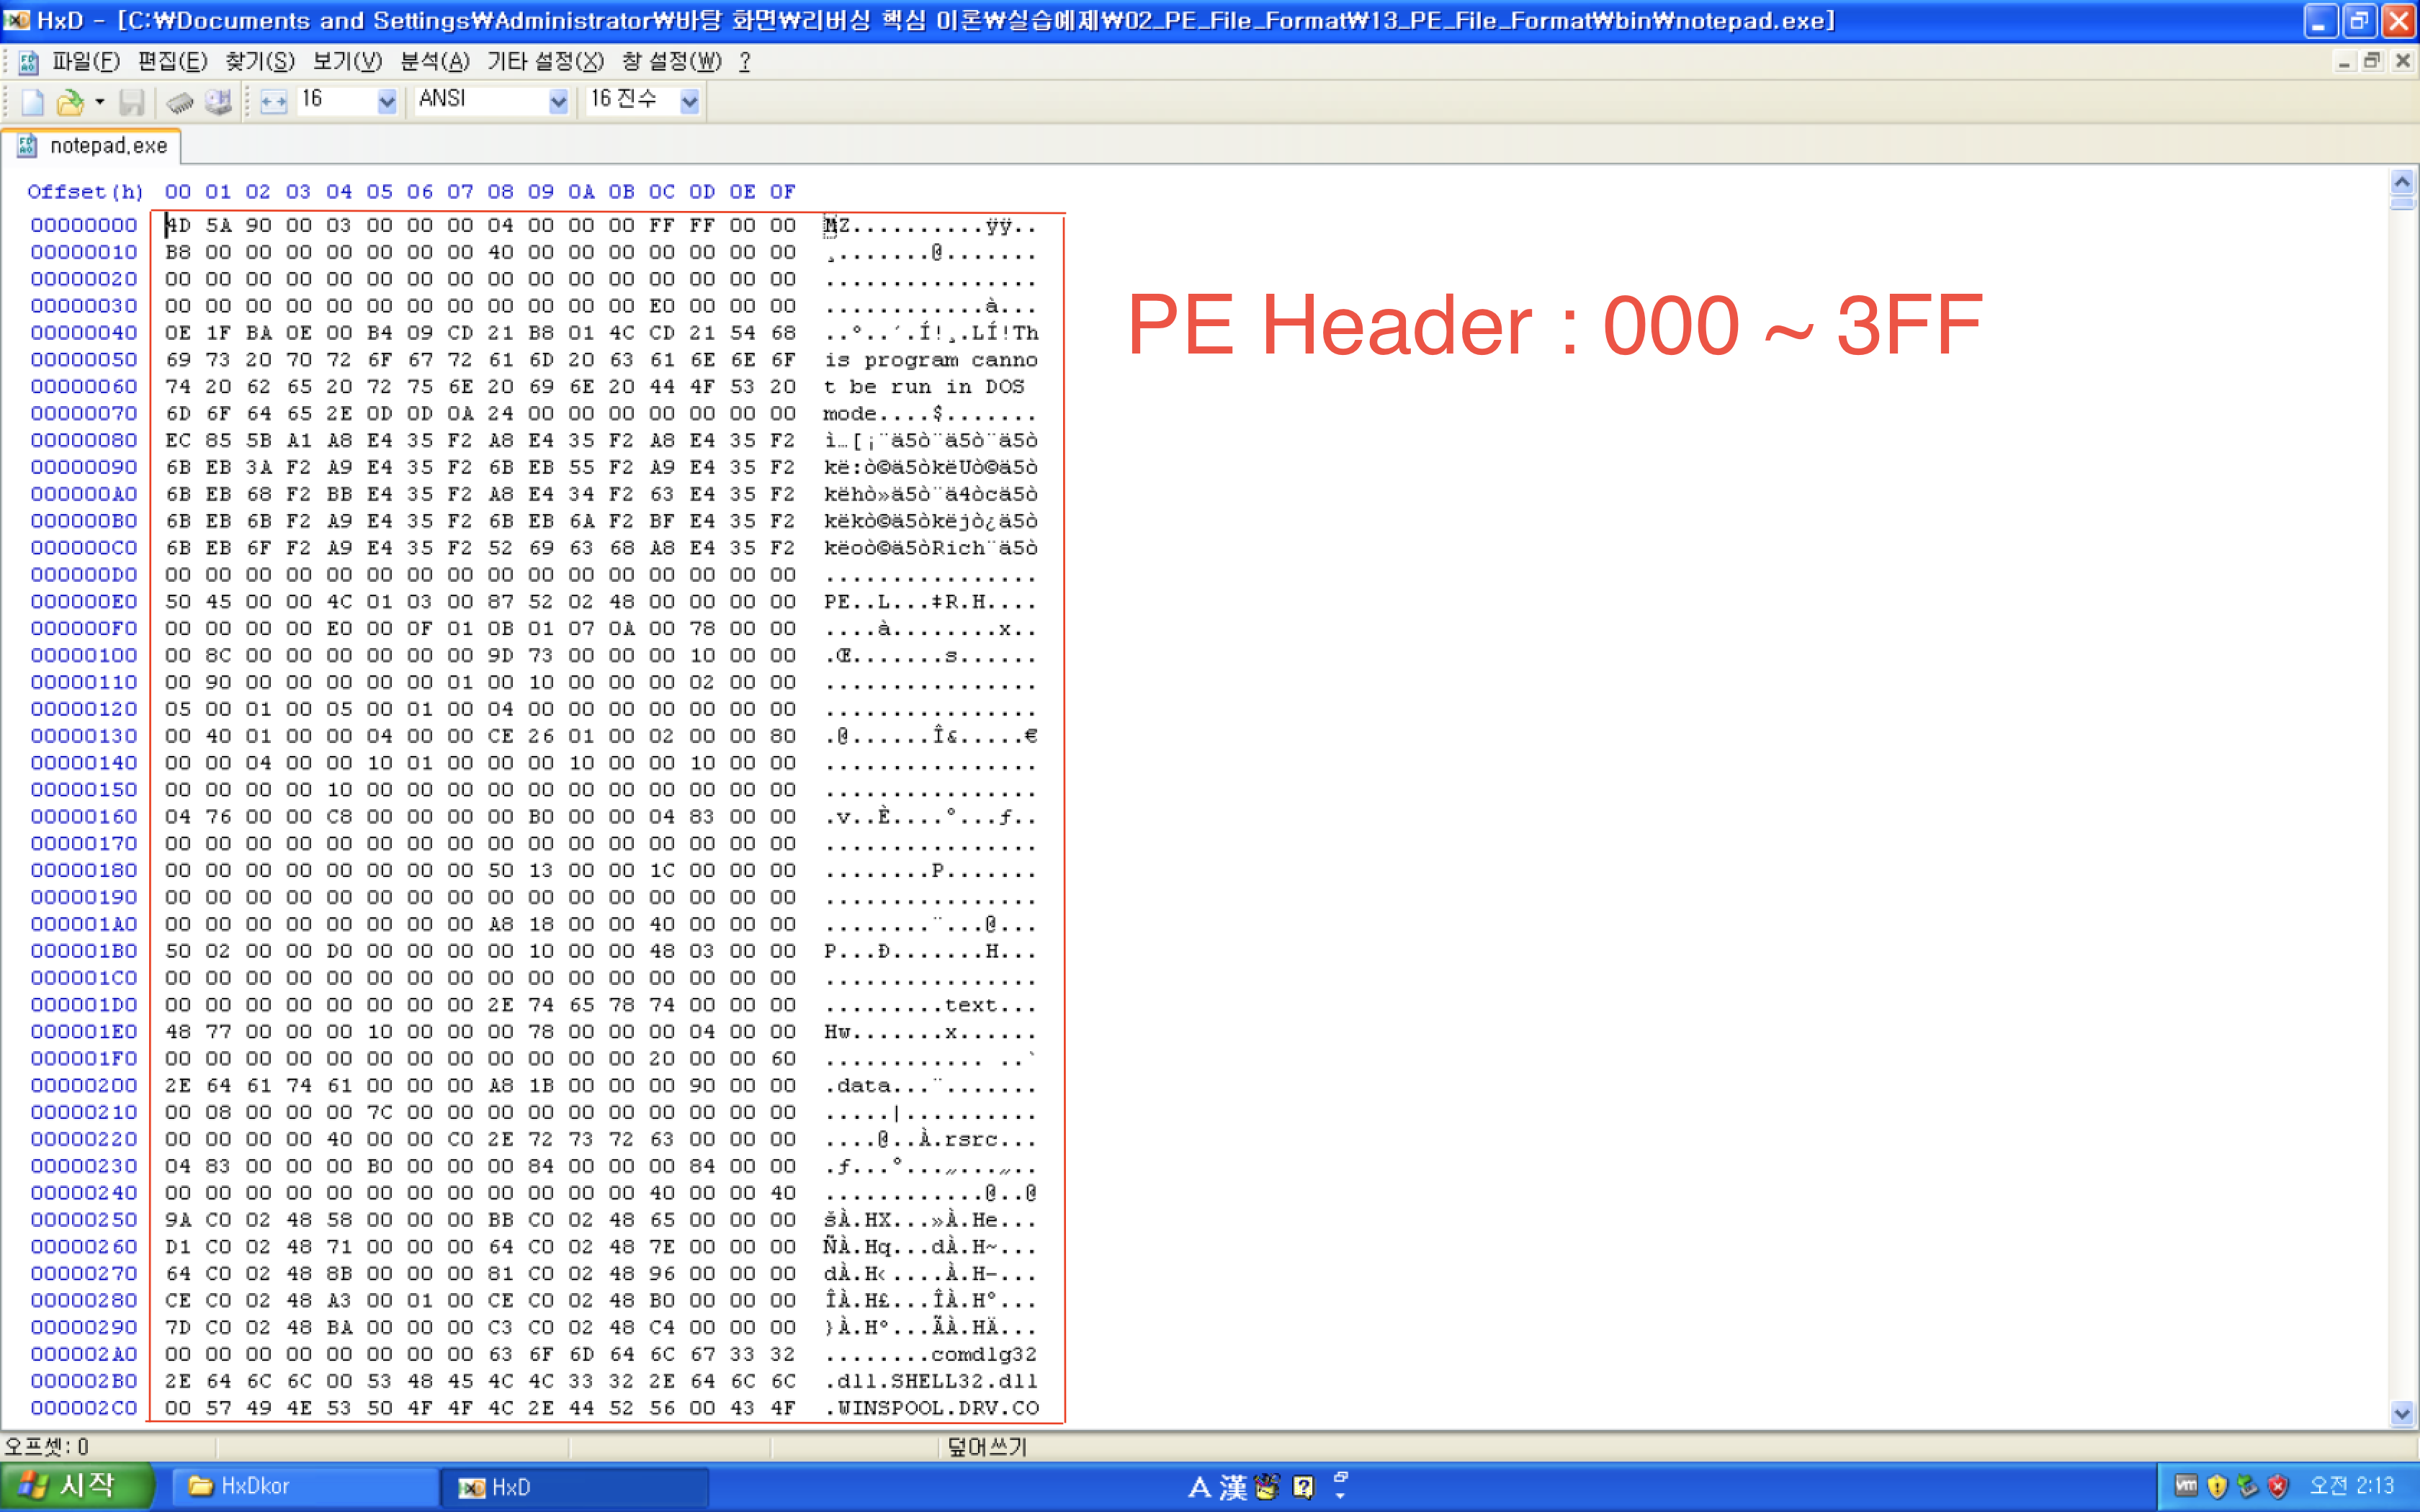Viewport: 2420px width, 1512px height.
Task: Click the 시작 Start button
Action: click(76, 1486)
